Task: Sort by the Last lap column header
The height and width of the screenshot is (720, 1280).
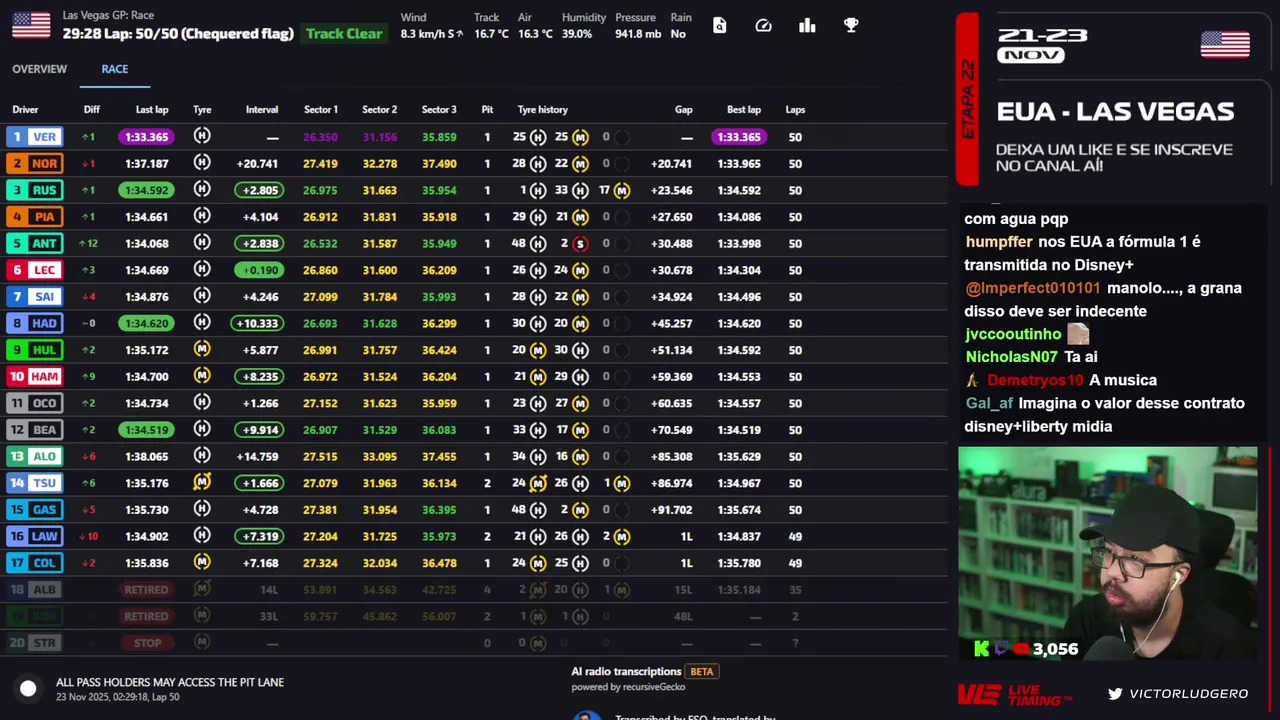Action: 152,110
